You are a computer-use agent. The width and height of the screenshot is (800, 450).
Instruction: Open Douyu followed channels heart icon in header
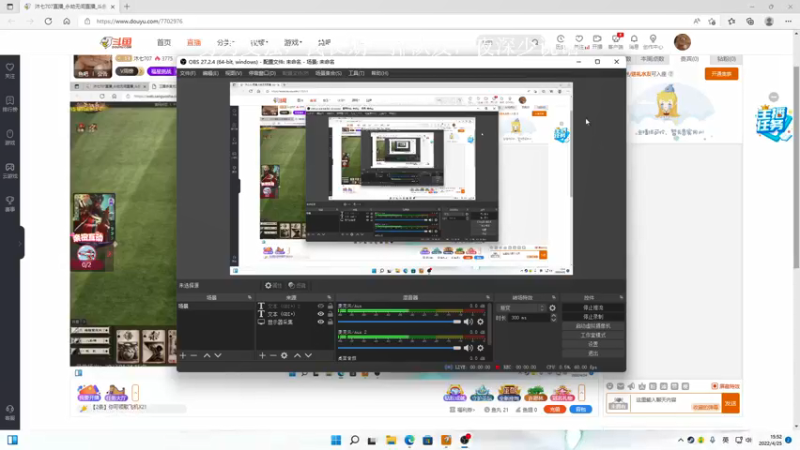[579, 41]
